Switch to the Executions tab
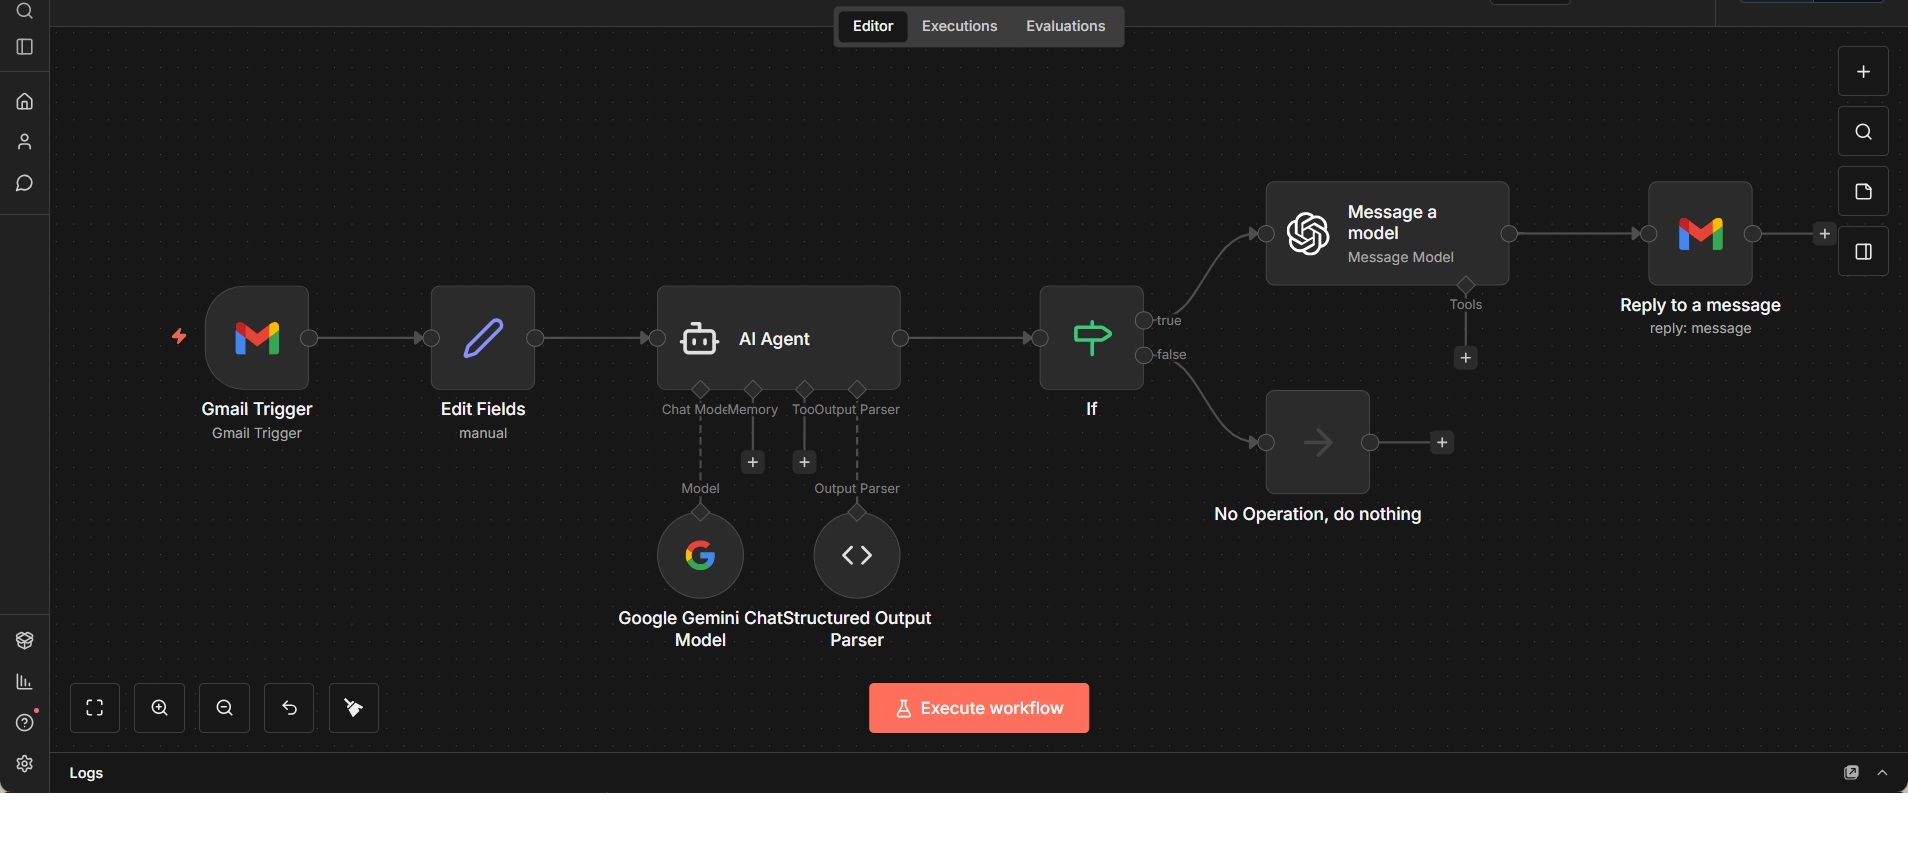 click(x=959, y=26)
